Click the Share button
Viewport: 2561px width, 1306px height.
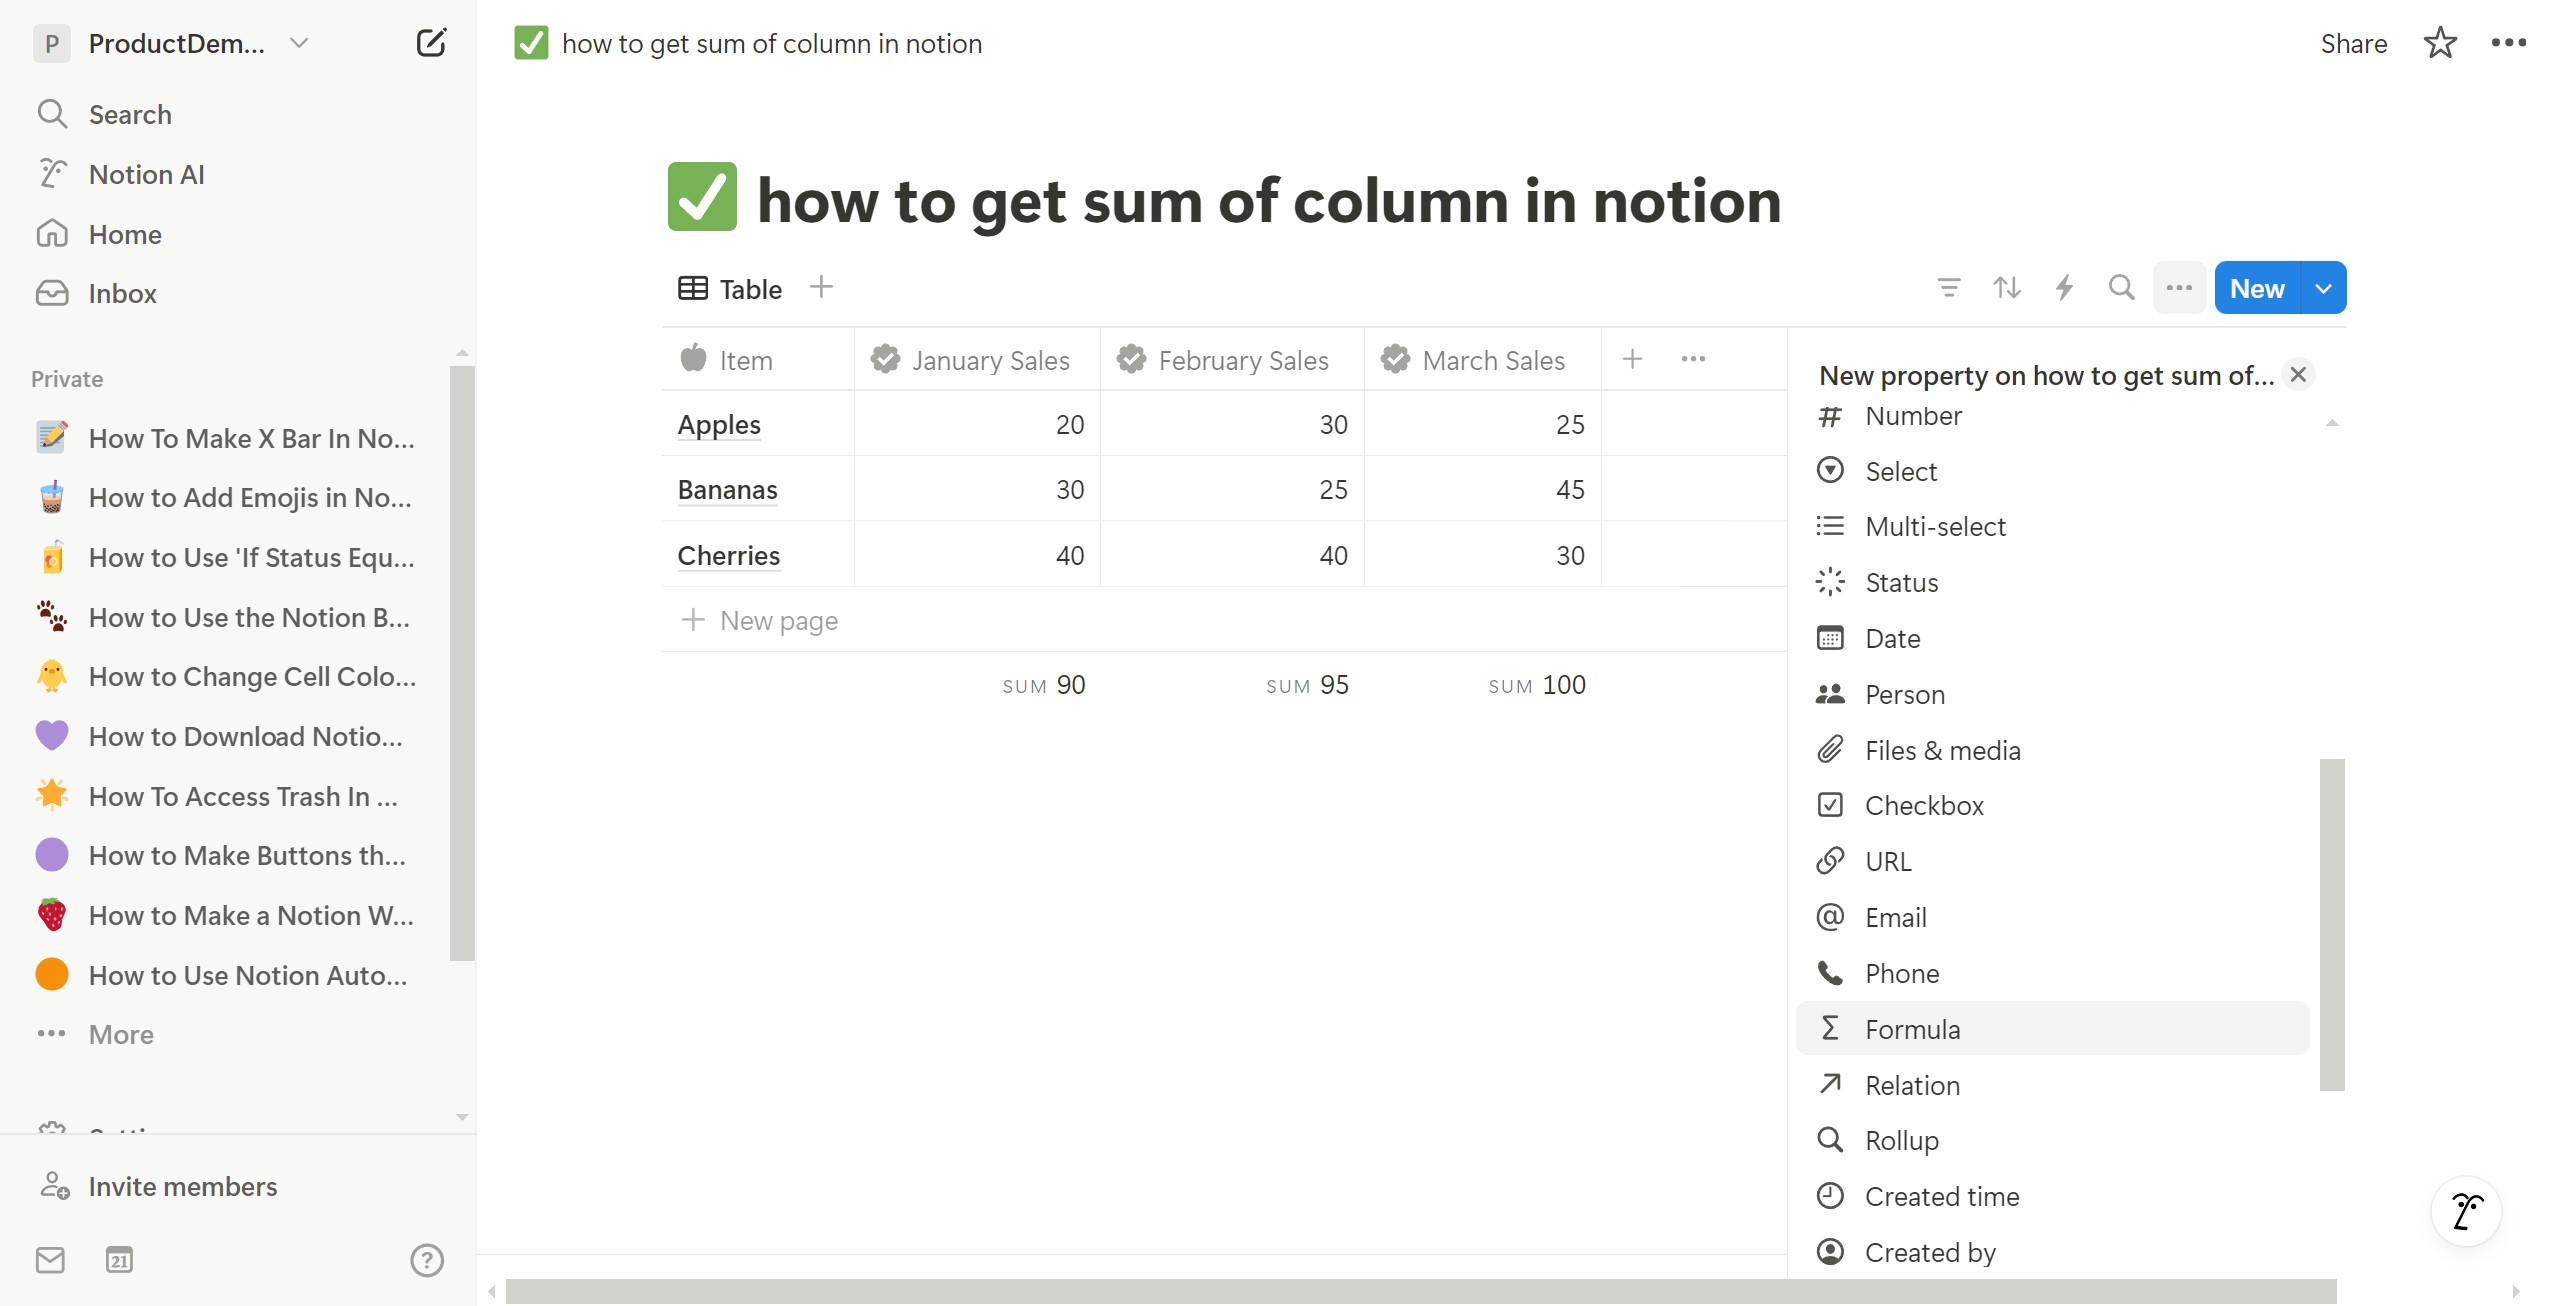pos(2353,43)
